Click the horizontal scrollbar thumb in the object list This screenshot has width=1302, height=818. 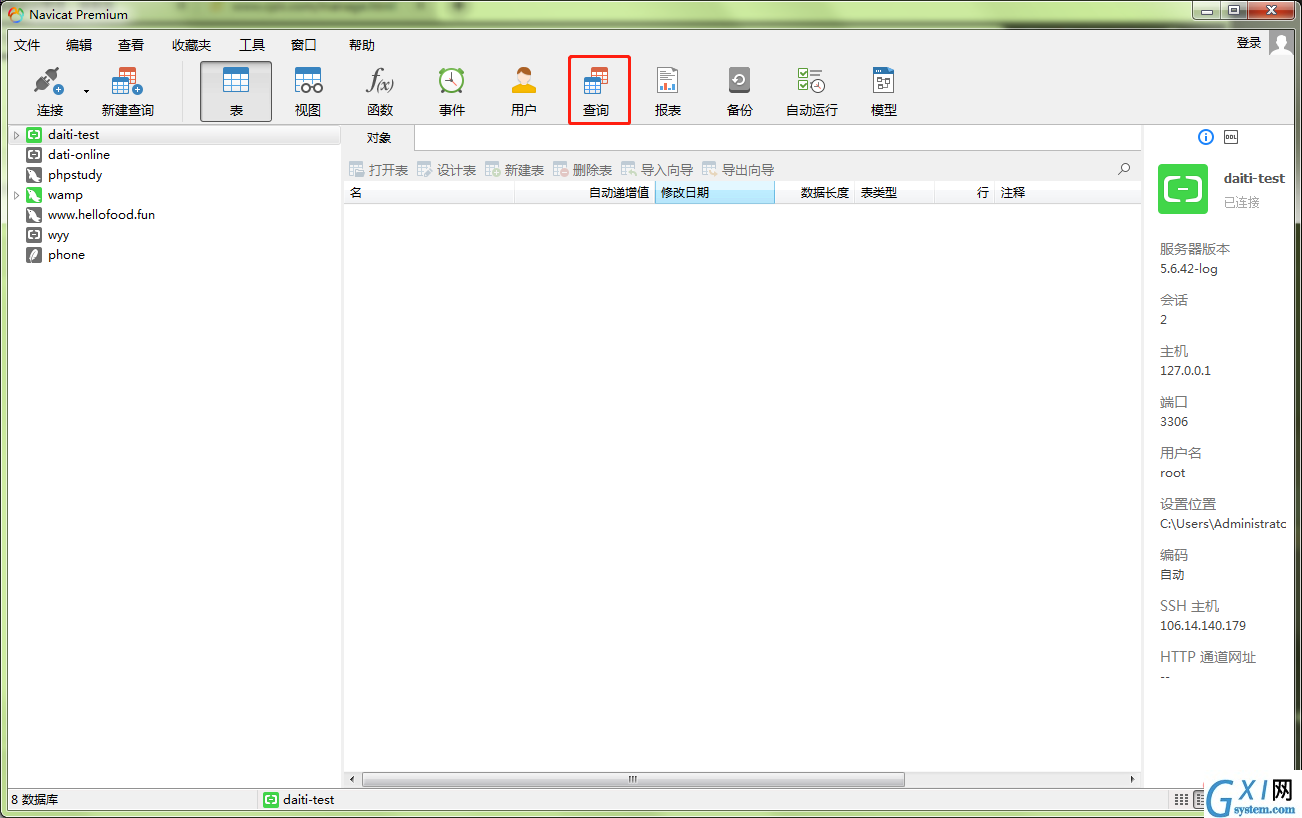(633, 779)
